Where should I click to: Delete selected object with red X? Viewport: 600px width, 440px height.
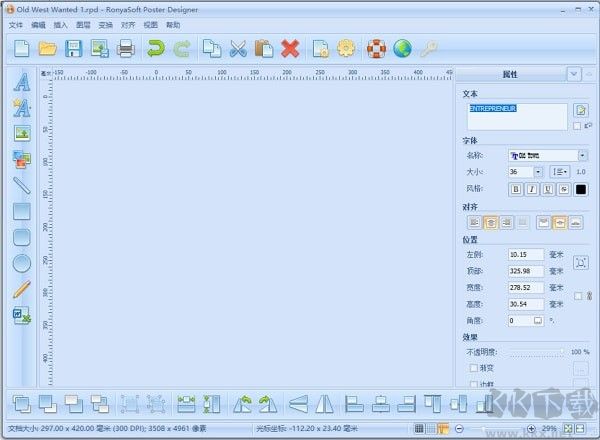coord(290,49)
